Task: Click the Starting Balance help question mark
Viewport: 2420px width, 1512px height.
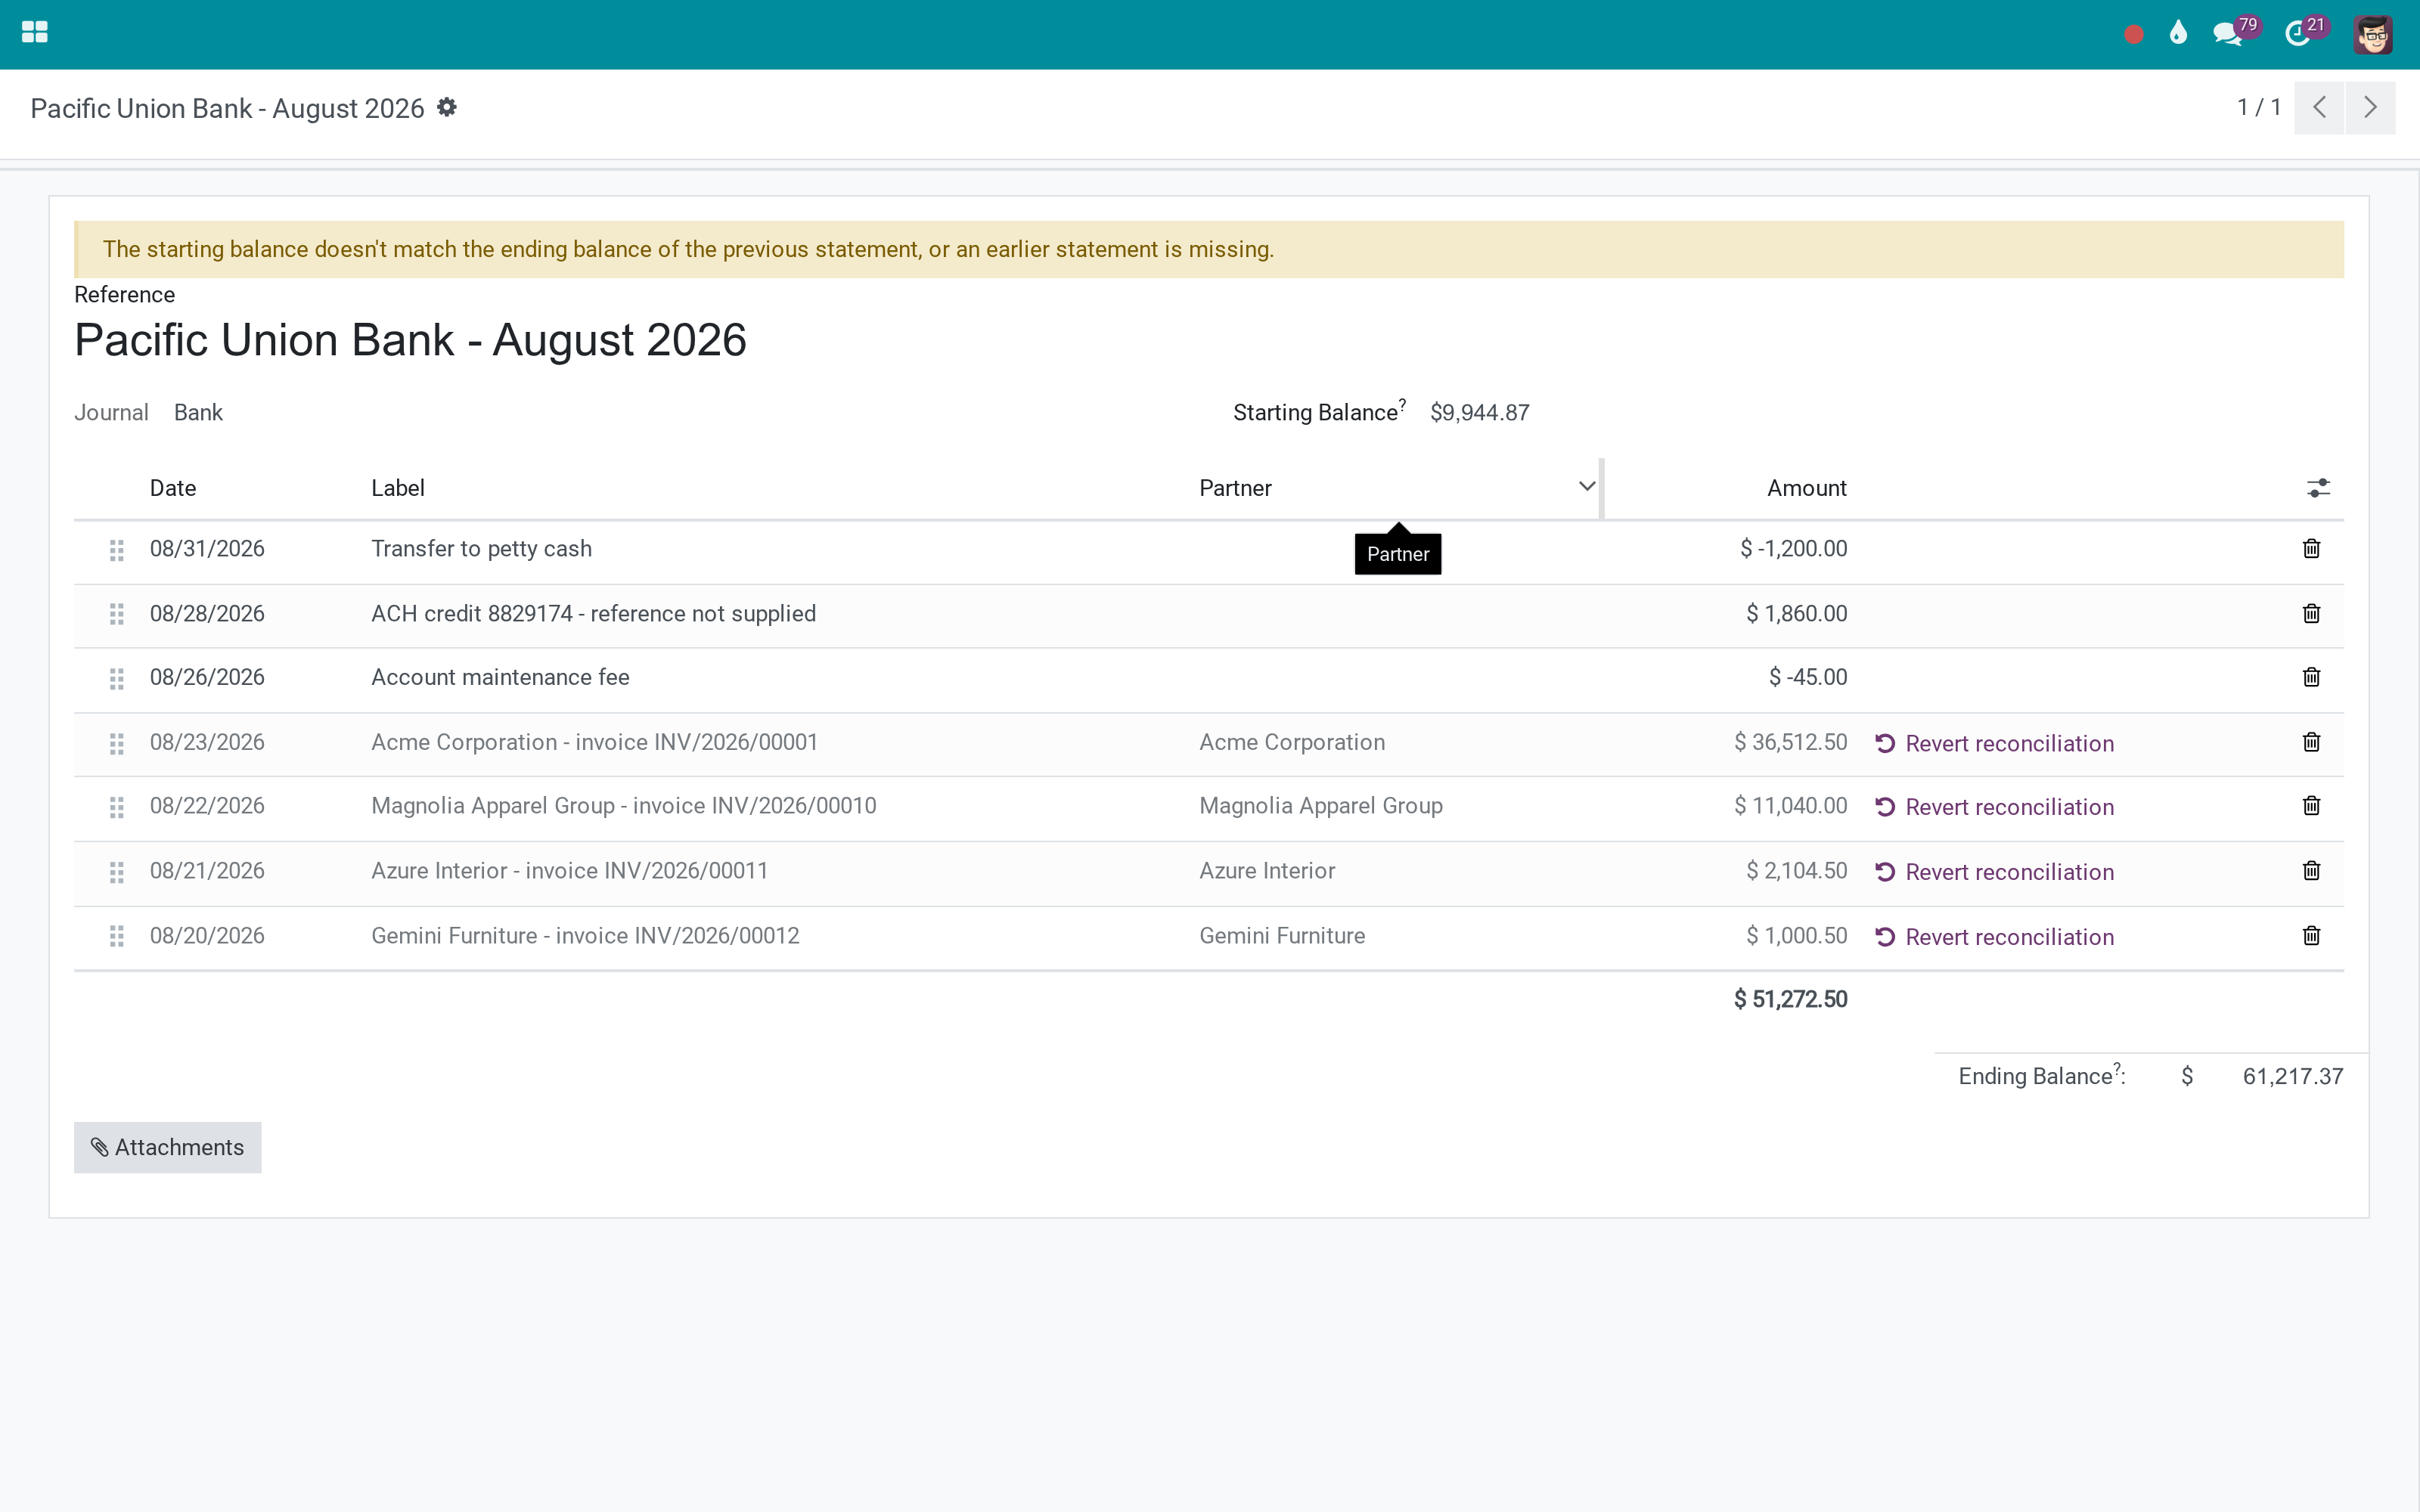Action: point(1402,404)
